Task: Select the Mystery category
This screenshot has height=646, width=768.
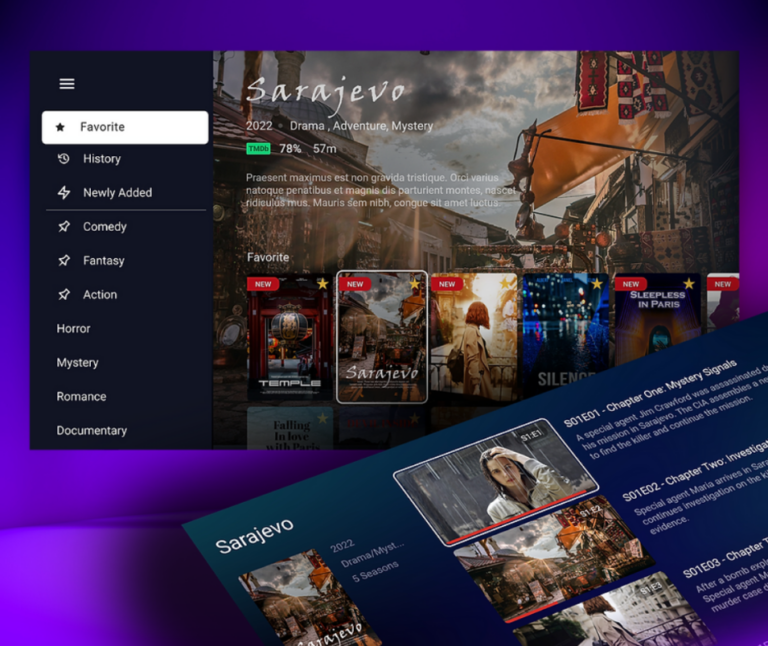Action: (x=77, y=363)
